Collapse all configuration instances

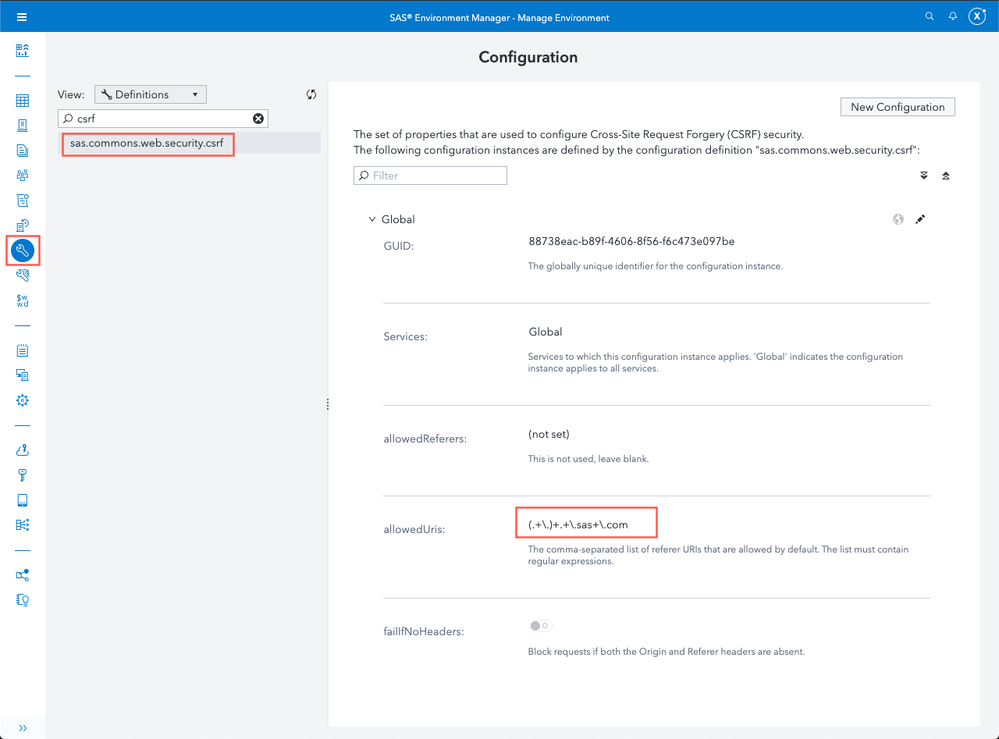pos(946,176)
